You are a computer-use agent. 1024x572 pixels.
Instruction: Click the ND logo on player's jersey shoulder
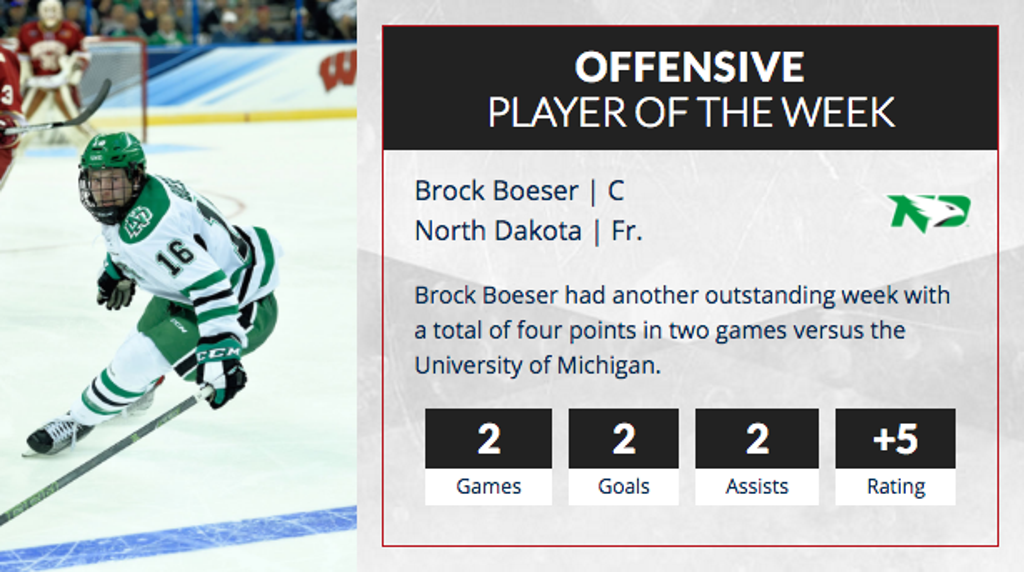138,220
